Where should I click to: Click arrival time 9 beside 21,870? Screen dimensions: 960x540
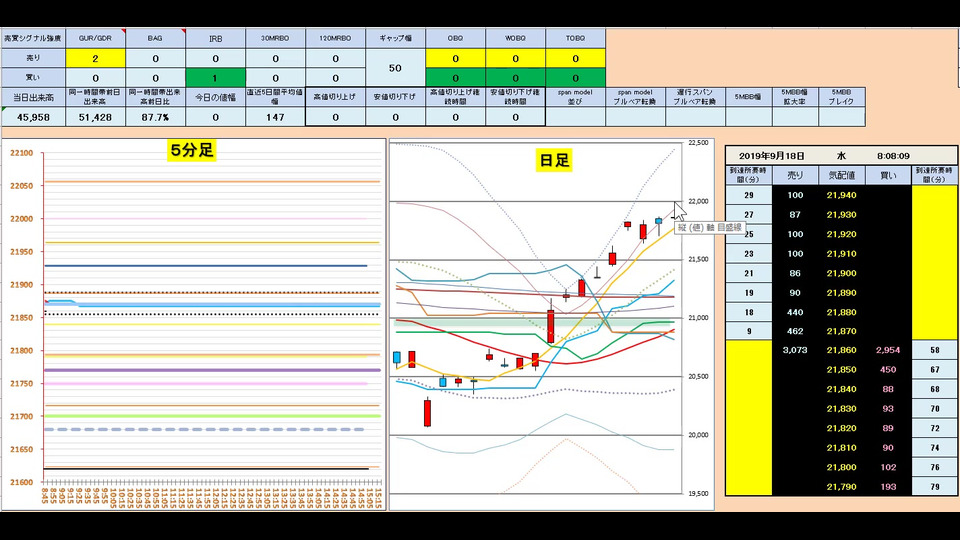tap(749, 331)
